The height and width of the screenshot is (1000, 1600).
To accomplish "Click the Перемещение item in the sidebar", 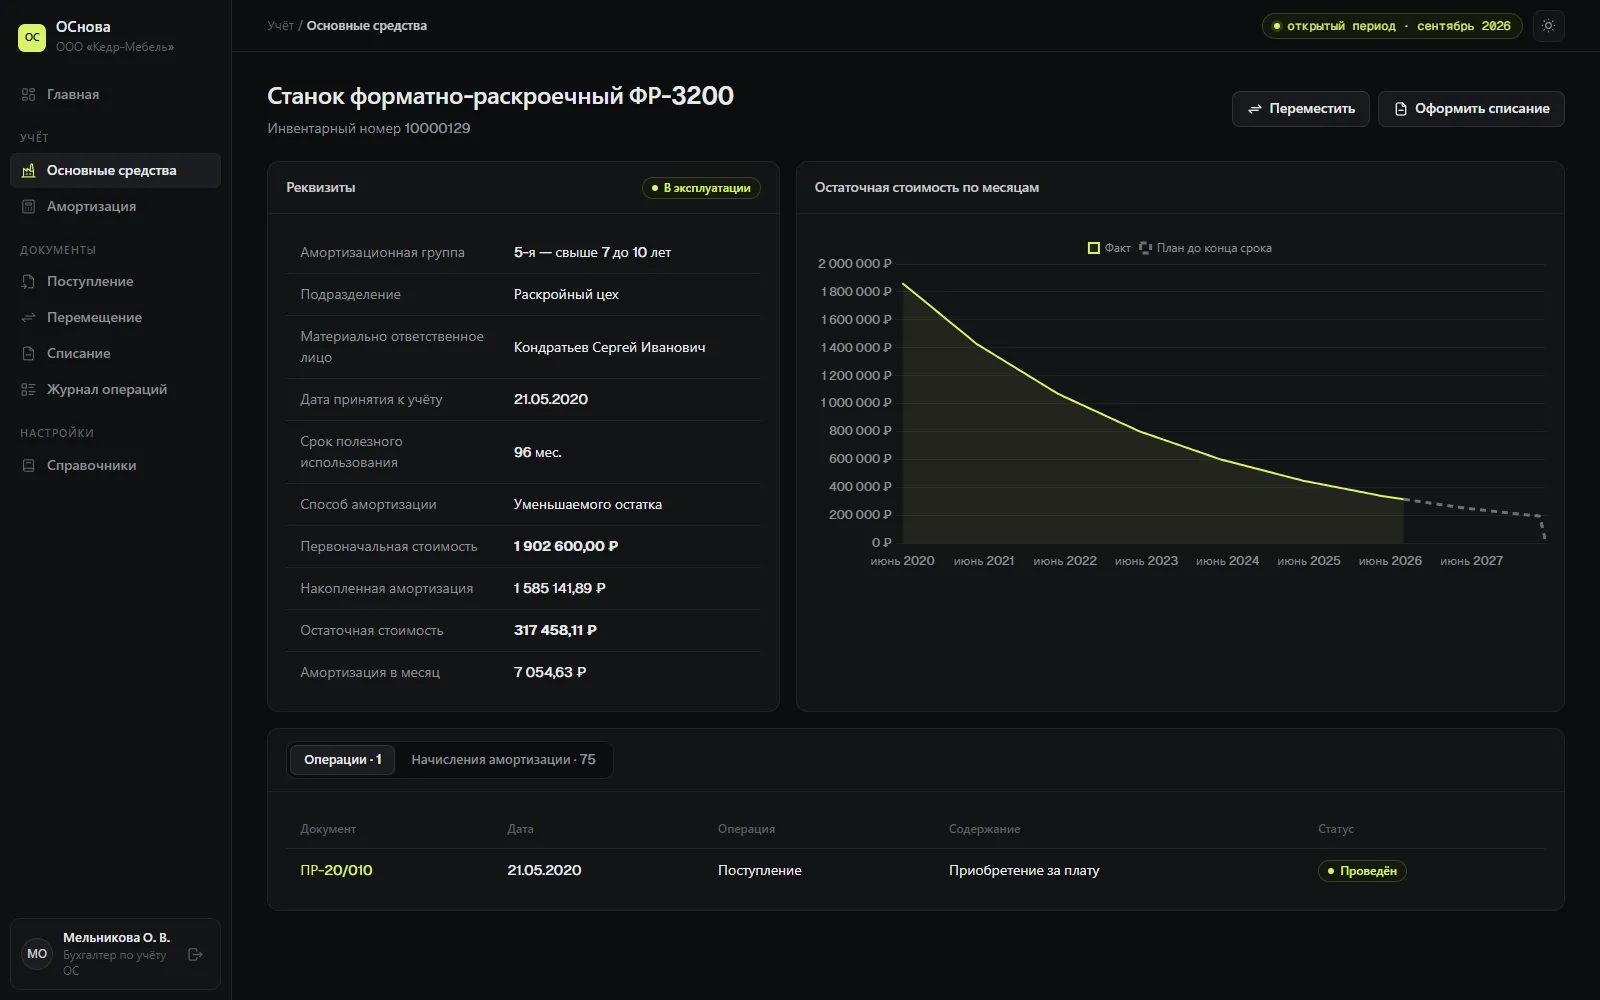I will pos(115,317).
